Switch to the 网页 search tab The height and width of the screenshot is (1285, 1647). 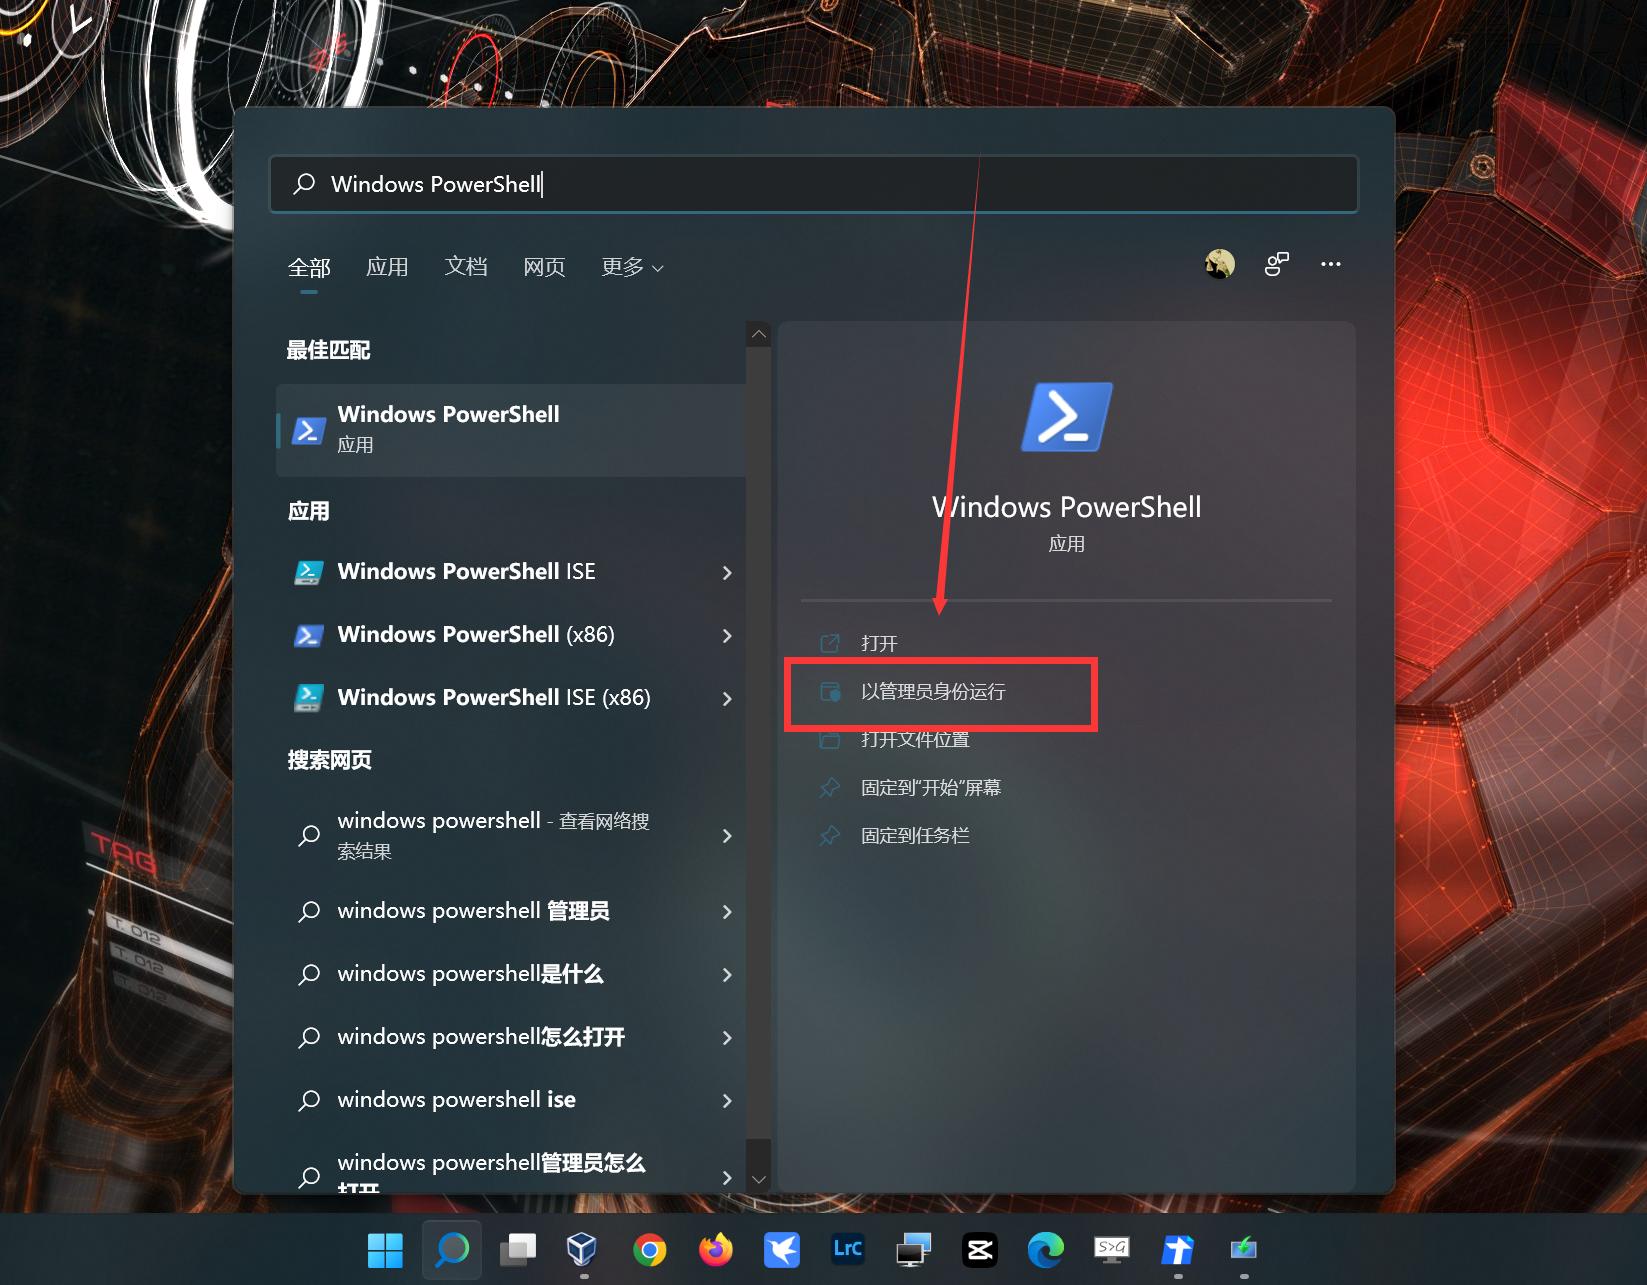(544, 267)
